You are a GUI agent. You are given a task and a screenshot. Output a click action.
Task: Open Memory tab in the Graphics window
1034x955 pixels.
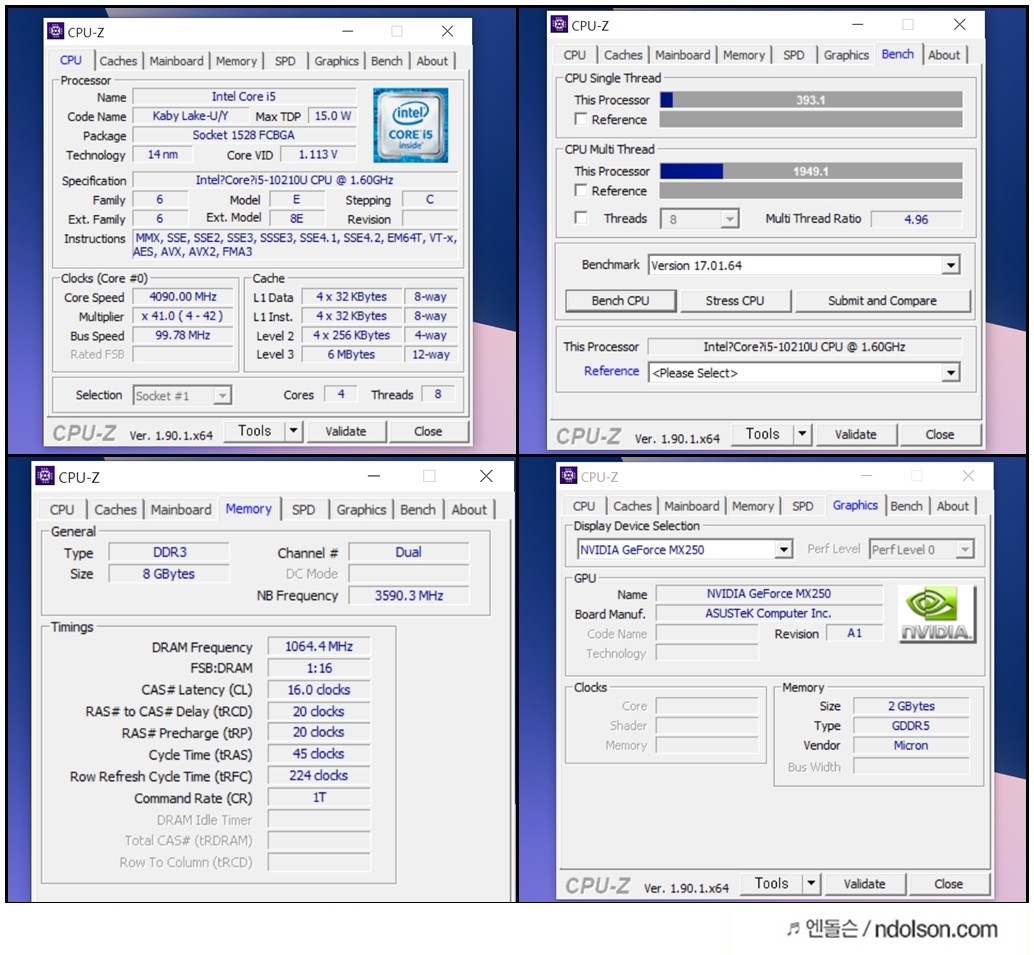pos(752,506)
